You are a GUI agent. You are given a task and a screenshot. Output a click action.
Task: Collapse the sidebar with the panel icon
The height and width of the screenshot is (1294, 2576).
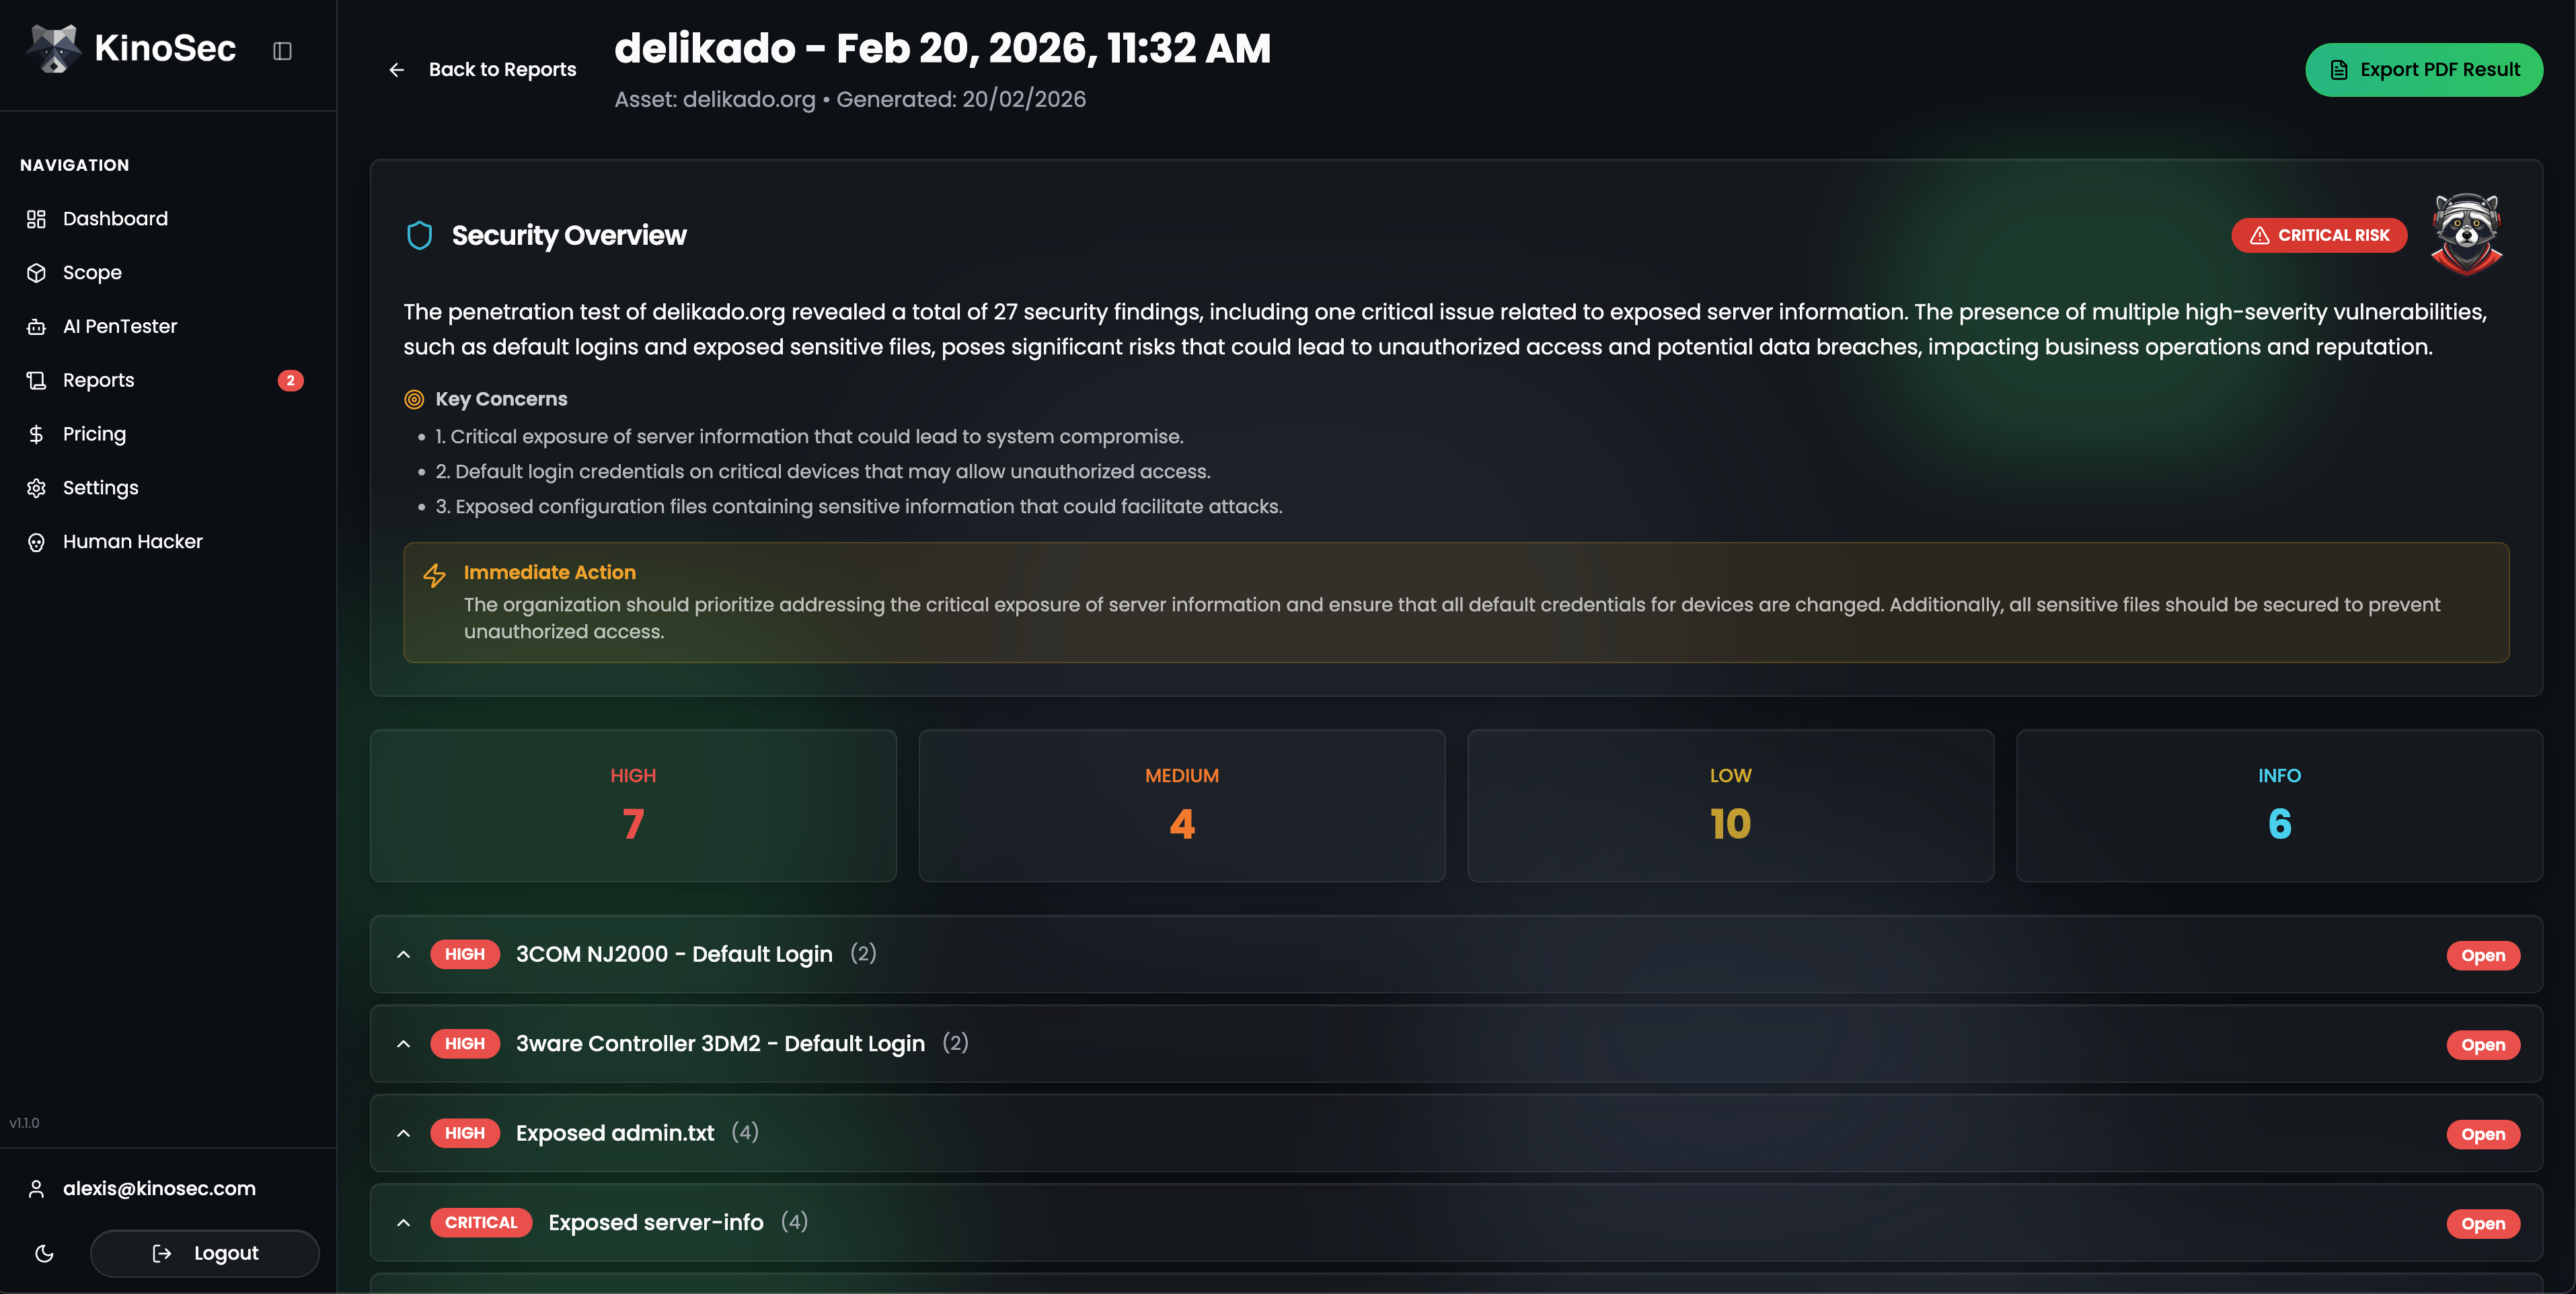coord(282,50)
